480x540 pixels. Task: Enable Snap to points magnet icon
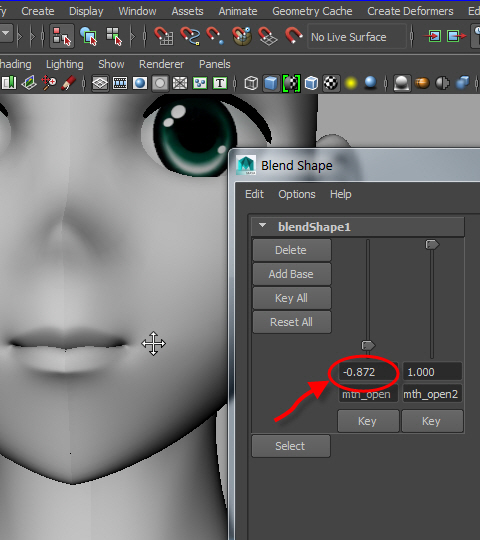click(215, 36)
